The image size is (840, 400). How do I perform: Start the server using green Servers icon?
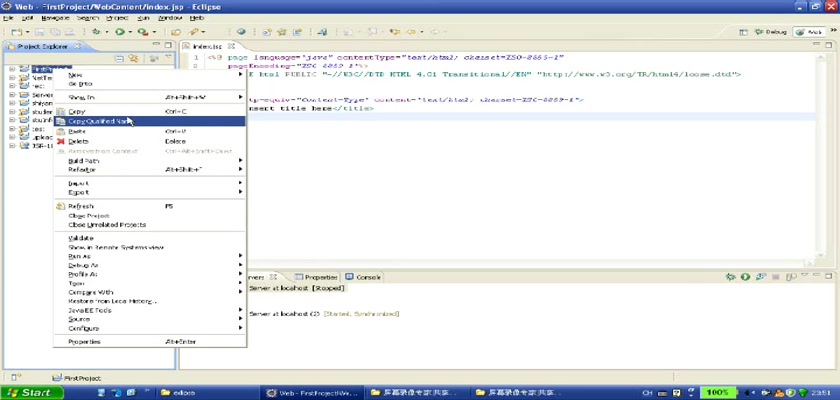[x=745, y=277]
